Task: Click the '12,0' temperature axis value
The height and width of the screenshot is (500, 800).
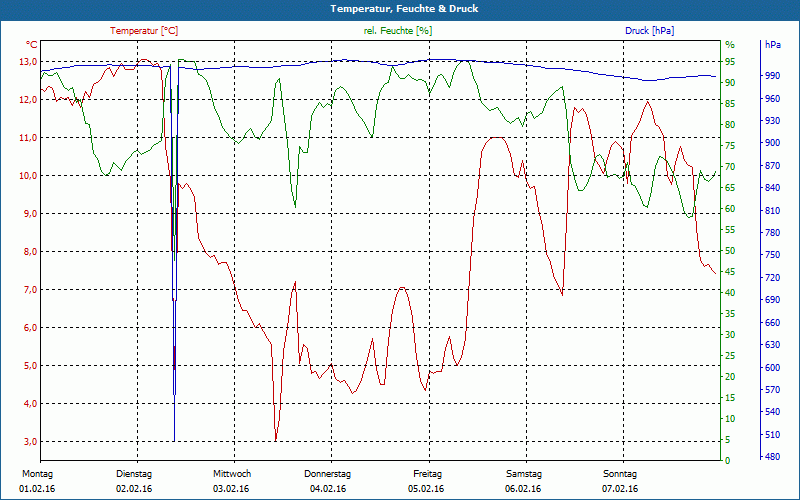Action: [28, 100]
